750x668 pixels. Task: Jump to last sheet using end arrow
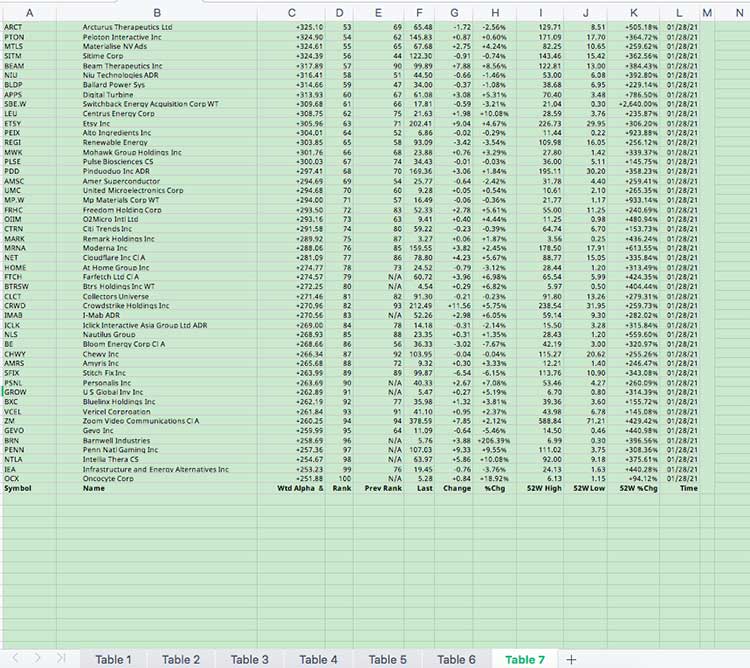tap(62, 659)
